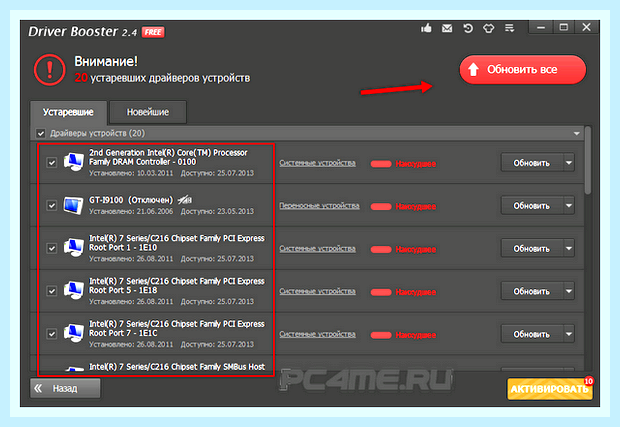Viewport: 620px width, 427px height.
Task: Click Обновить for GT-I9100 driver
Action: [x=532, y=206]
